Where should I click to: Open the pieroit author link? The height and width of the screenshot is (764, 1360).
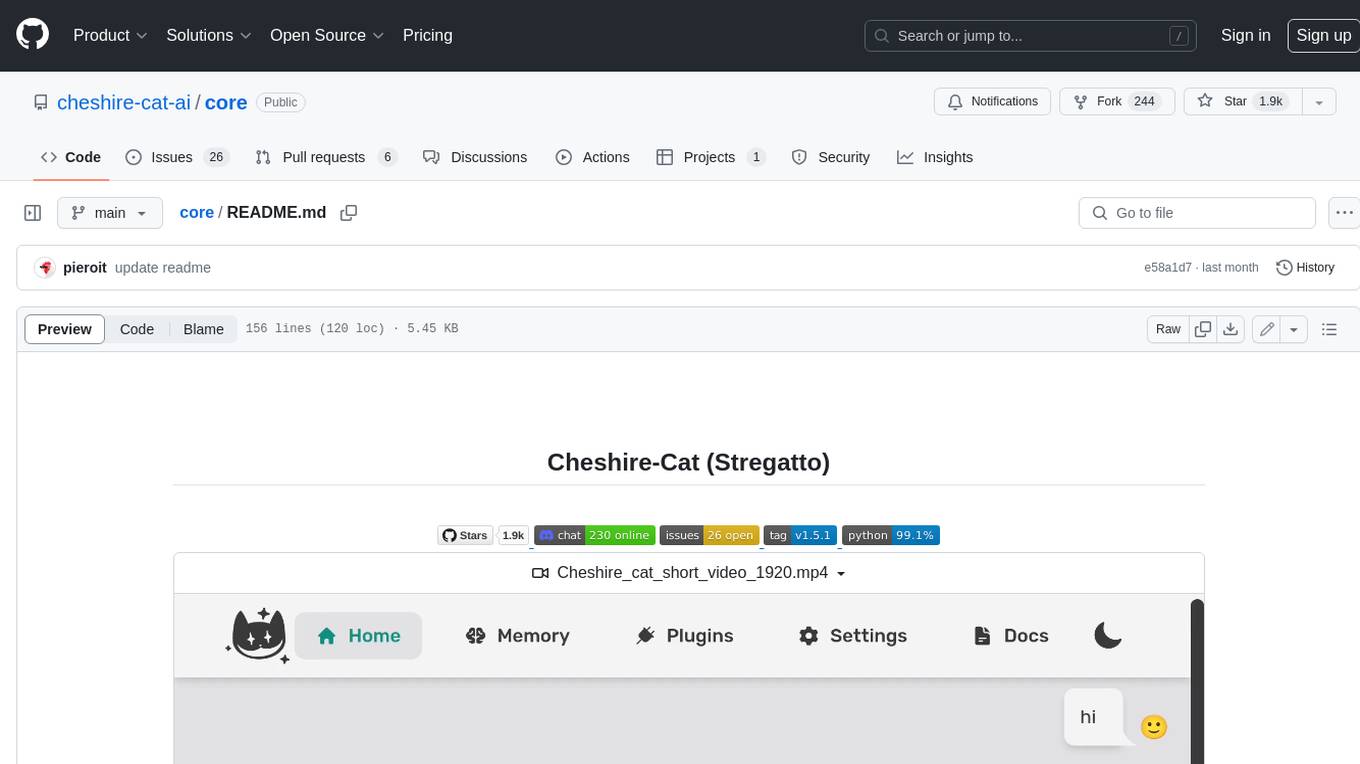pos(85,268)
